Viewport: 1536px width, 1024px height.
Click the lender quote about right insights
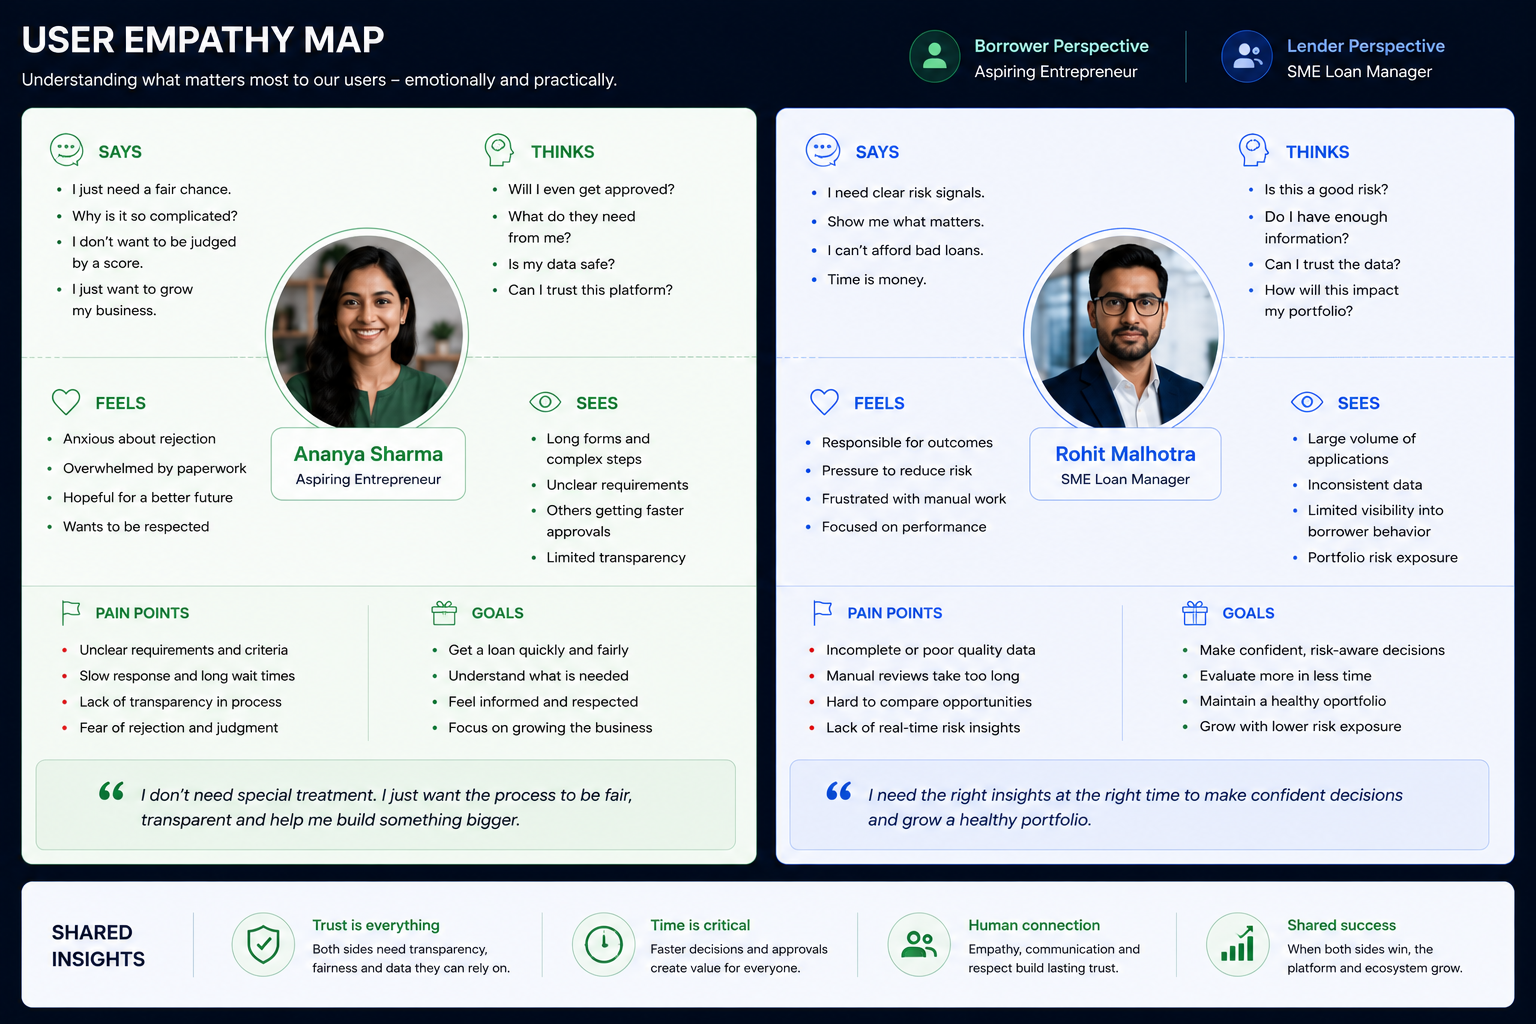(x=1135, y=807)
